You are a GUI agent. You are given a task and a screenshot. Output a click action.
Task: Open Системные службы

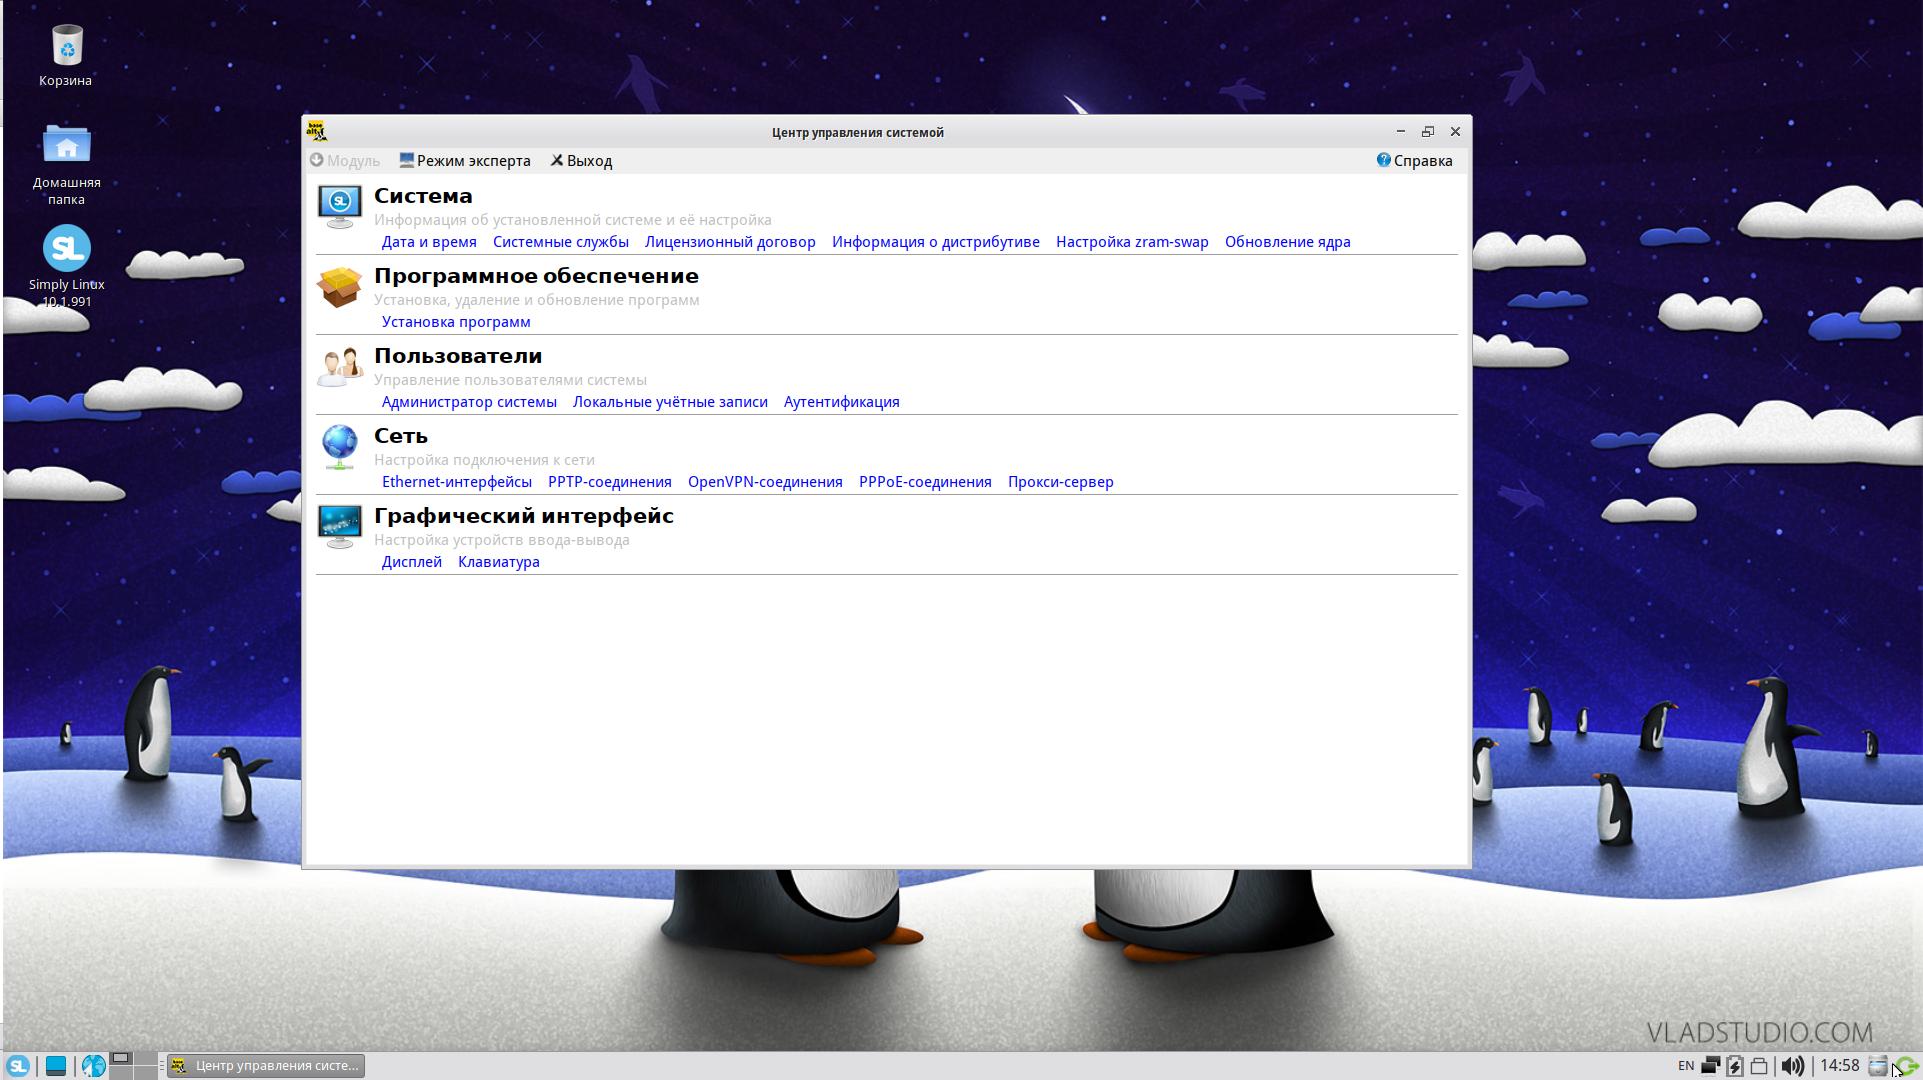click(561, 242)
